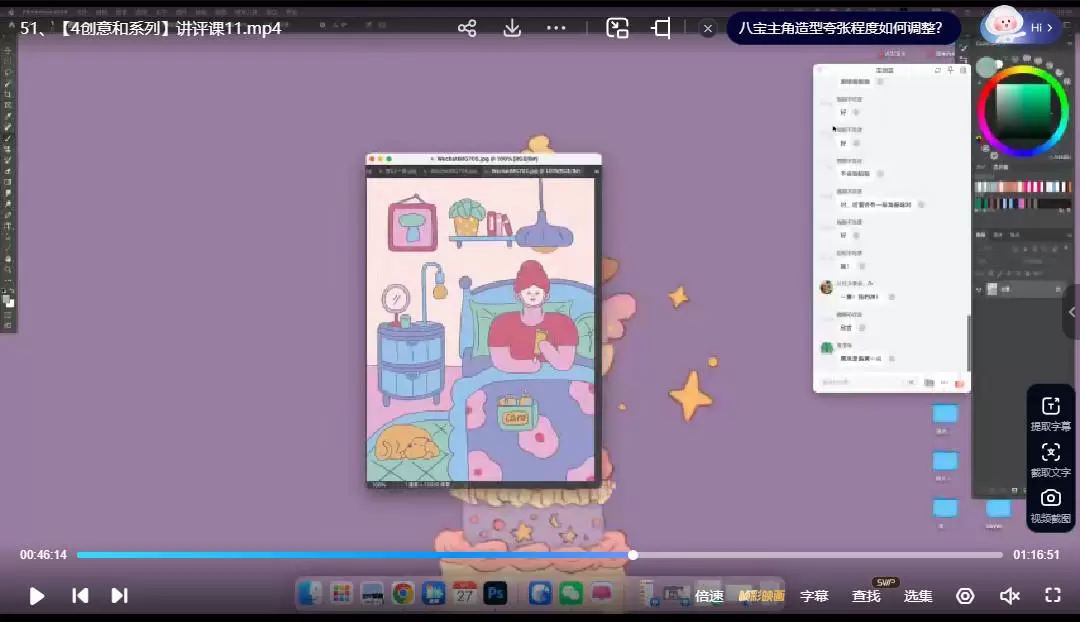Open the 字幕 subtitle options

(814, 596)
